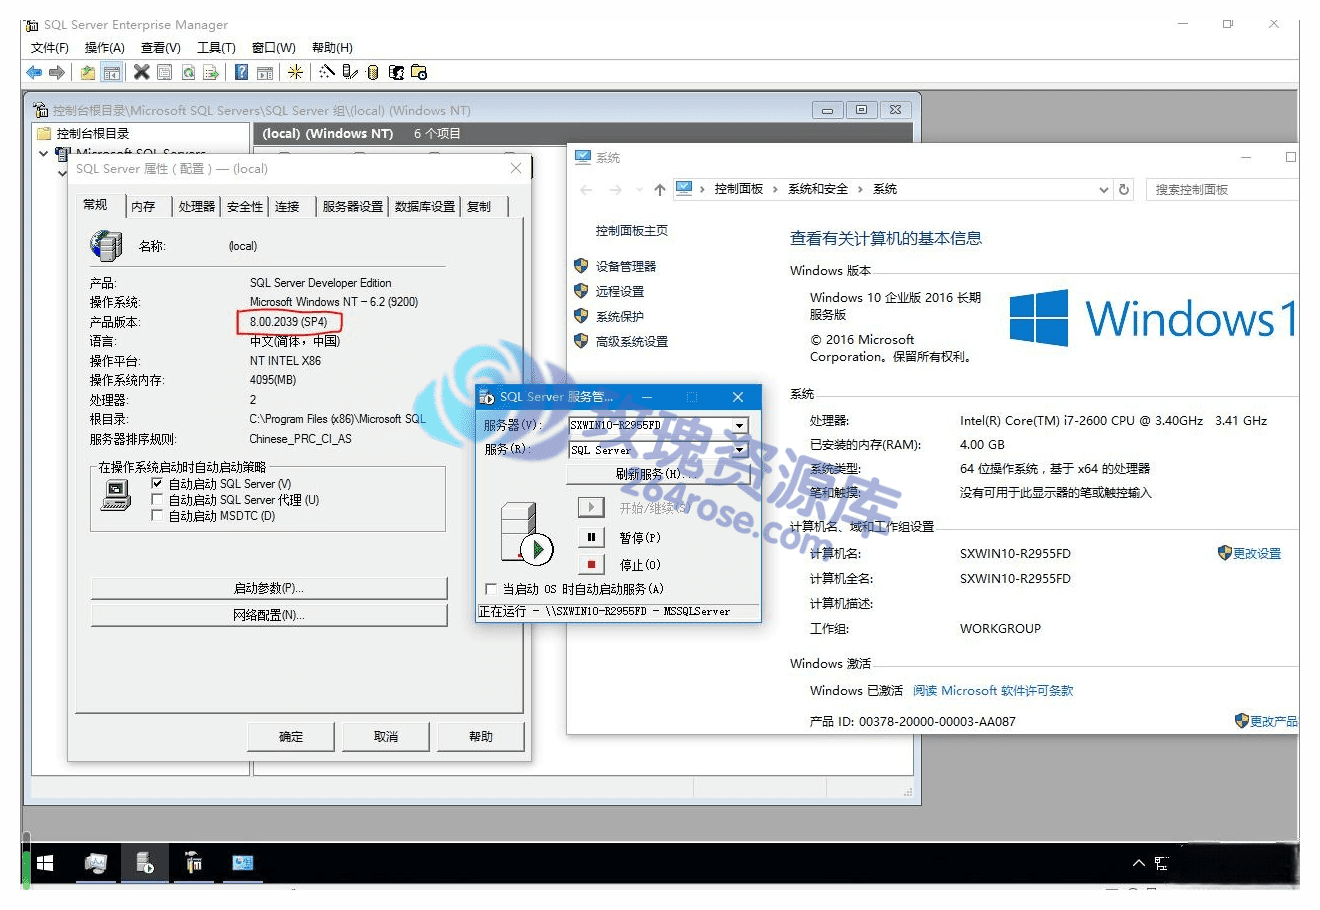
Task: Toggle the show/hide console tree toolbar icon
Action: pyautogui.click(x=112, y=72)
